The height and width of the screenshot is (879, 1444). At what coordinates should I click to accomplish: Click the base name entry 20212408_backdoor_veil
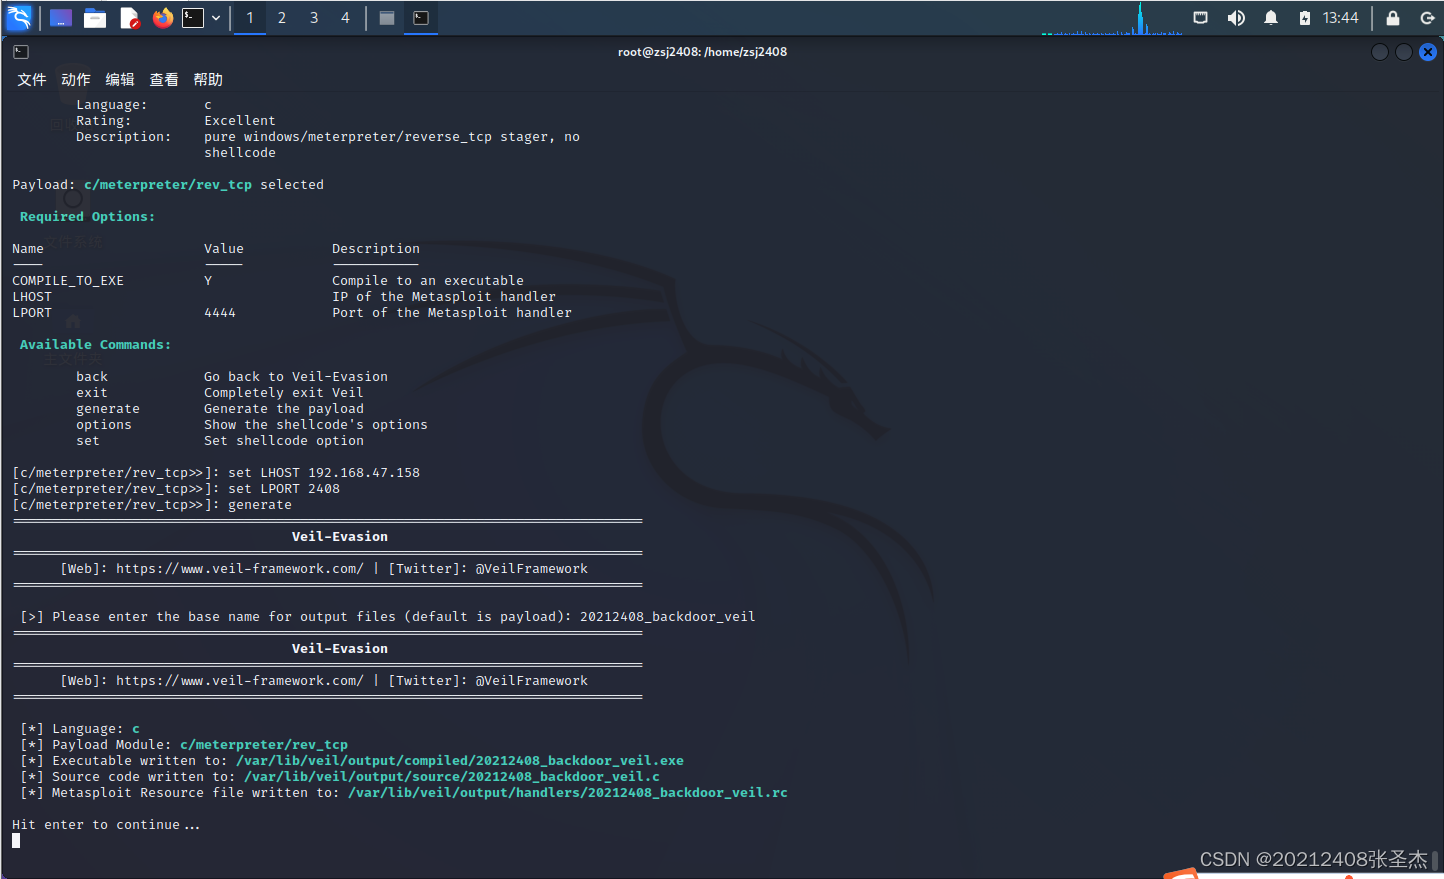668,617
